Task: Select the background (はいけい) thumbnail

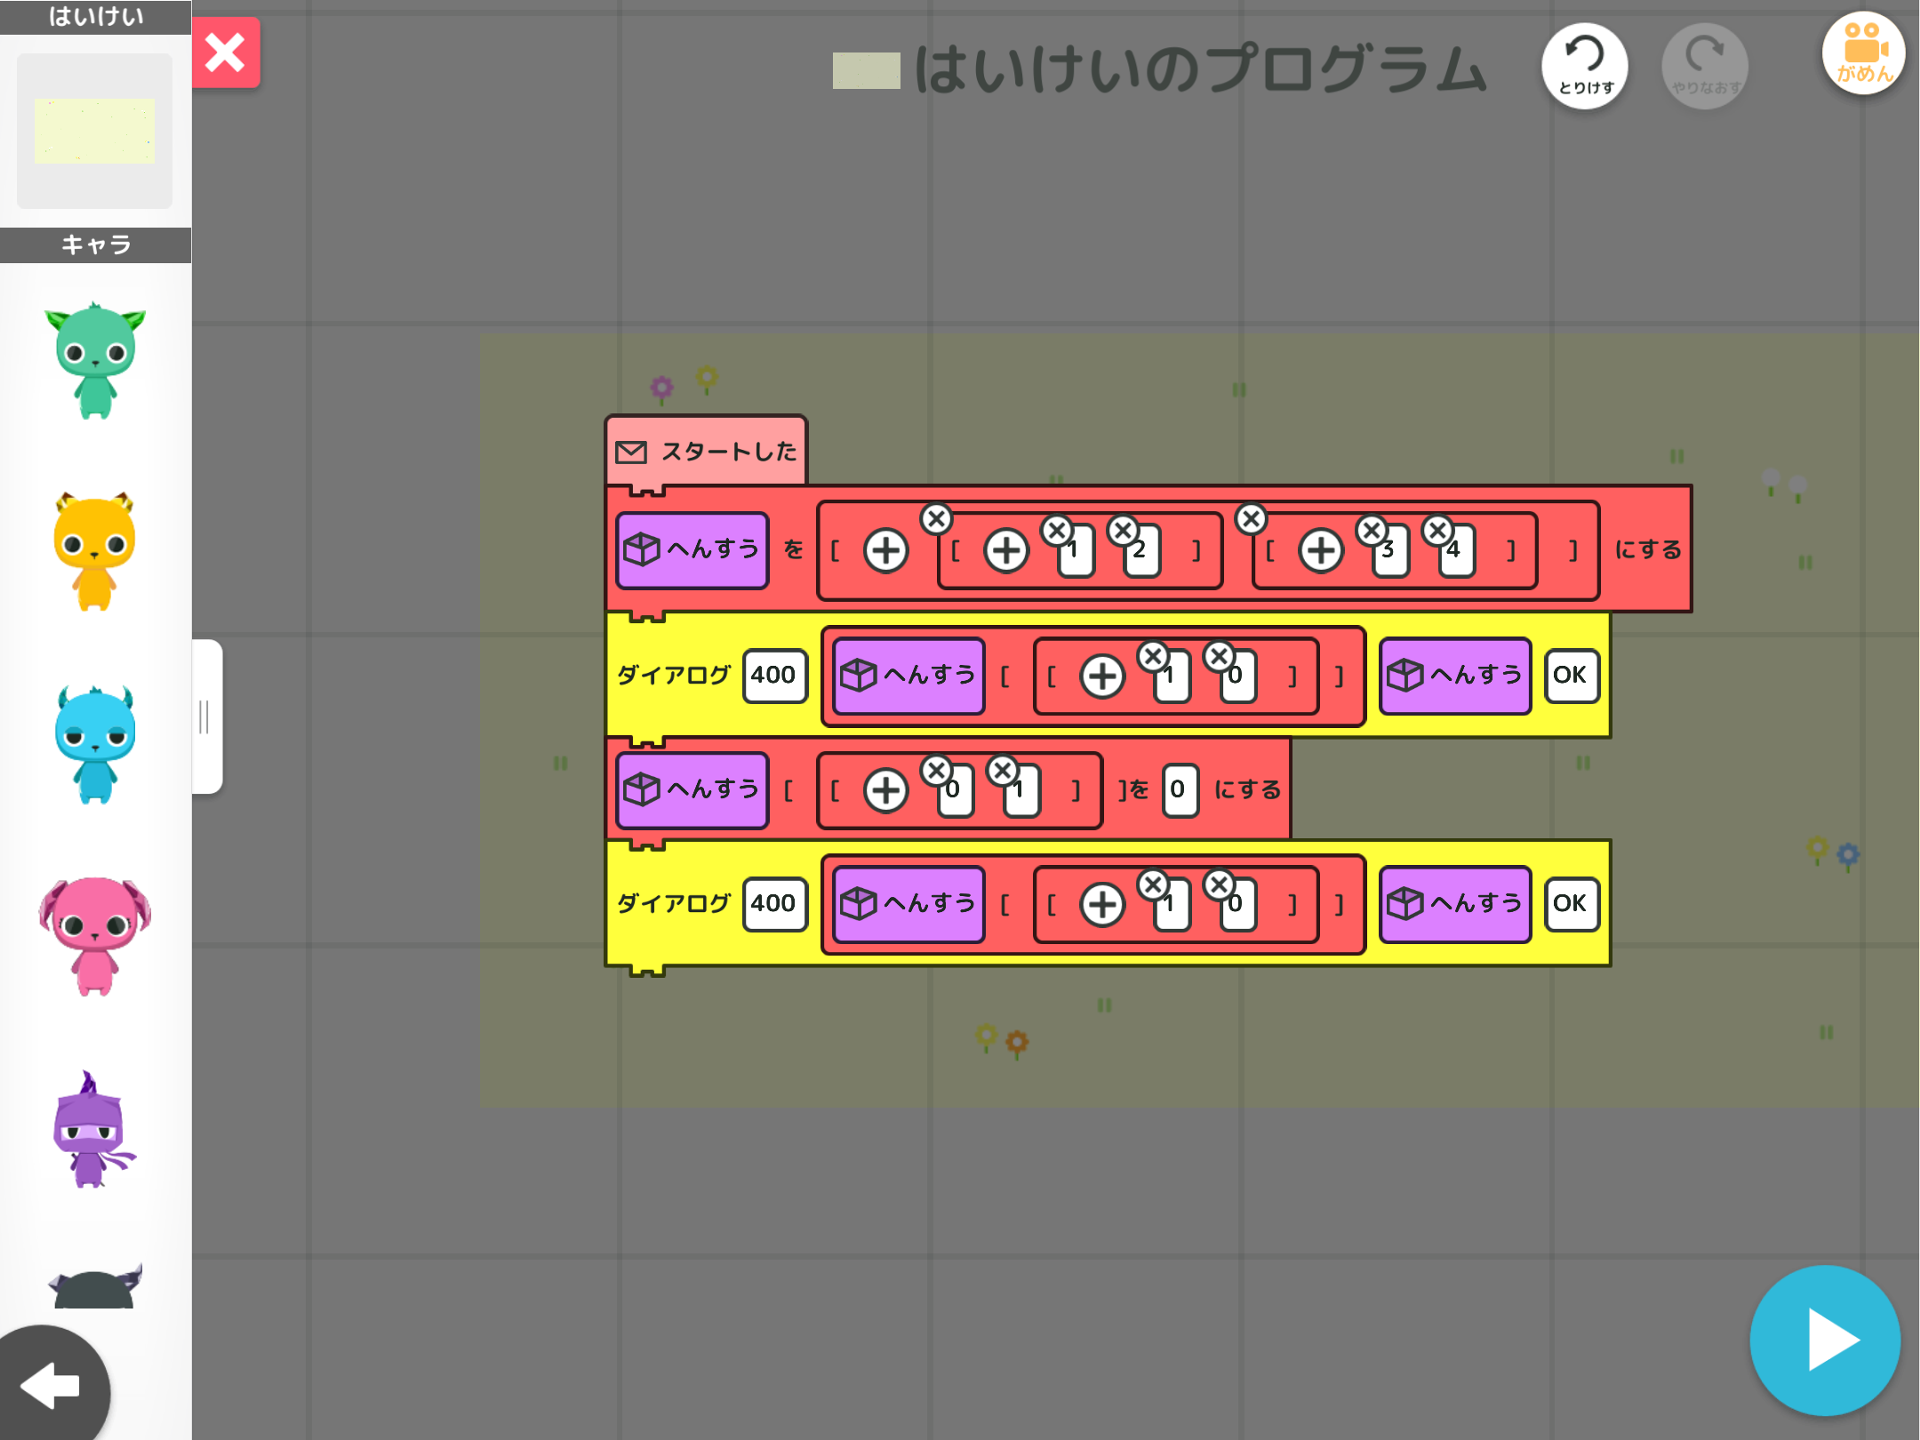Action: [x=95, y=131]
